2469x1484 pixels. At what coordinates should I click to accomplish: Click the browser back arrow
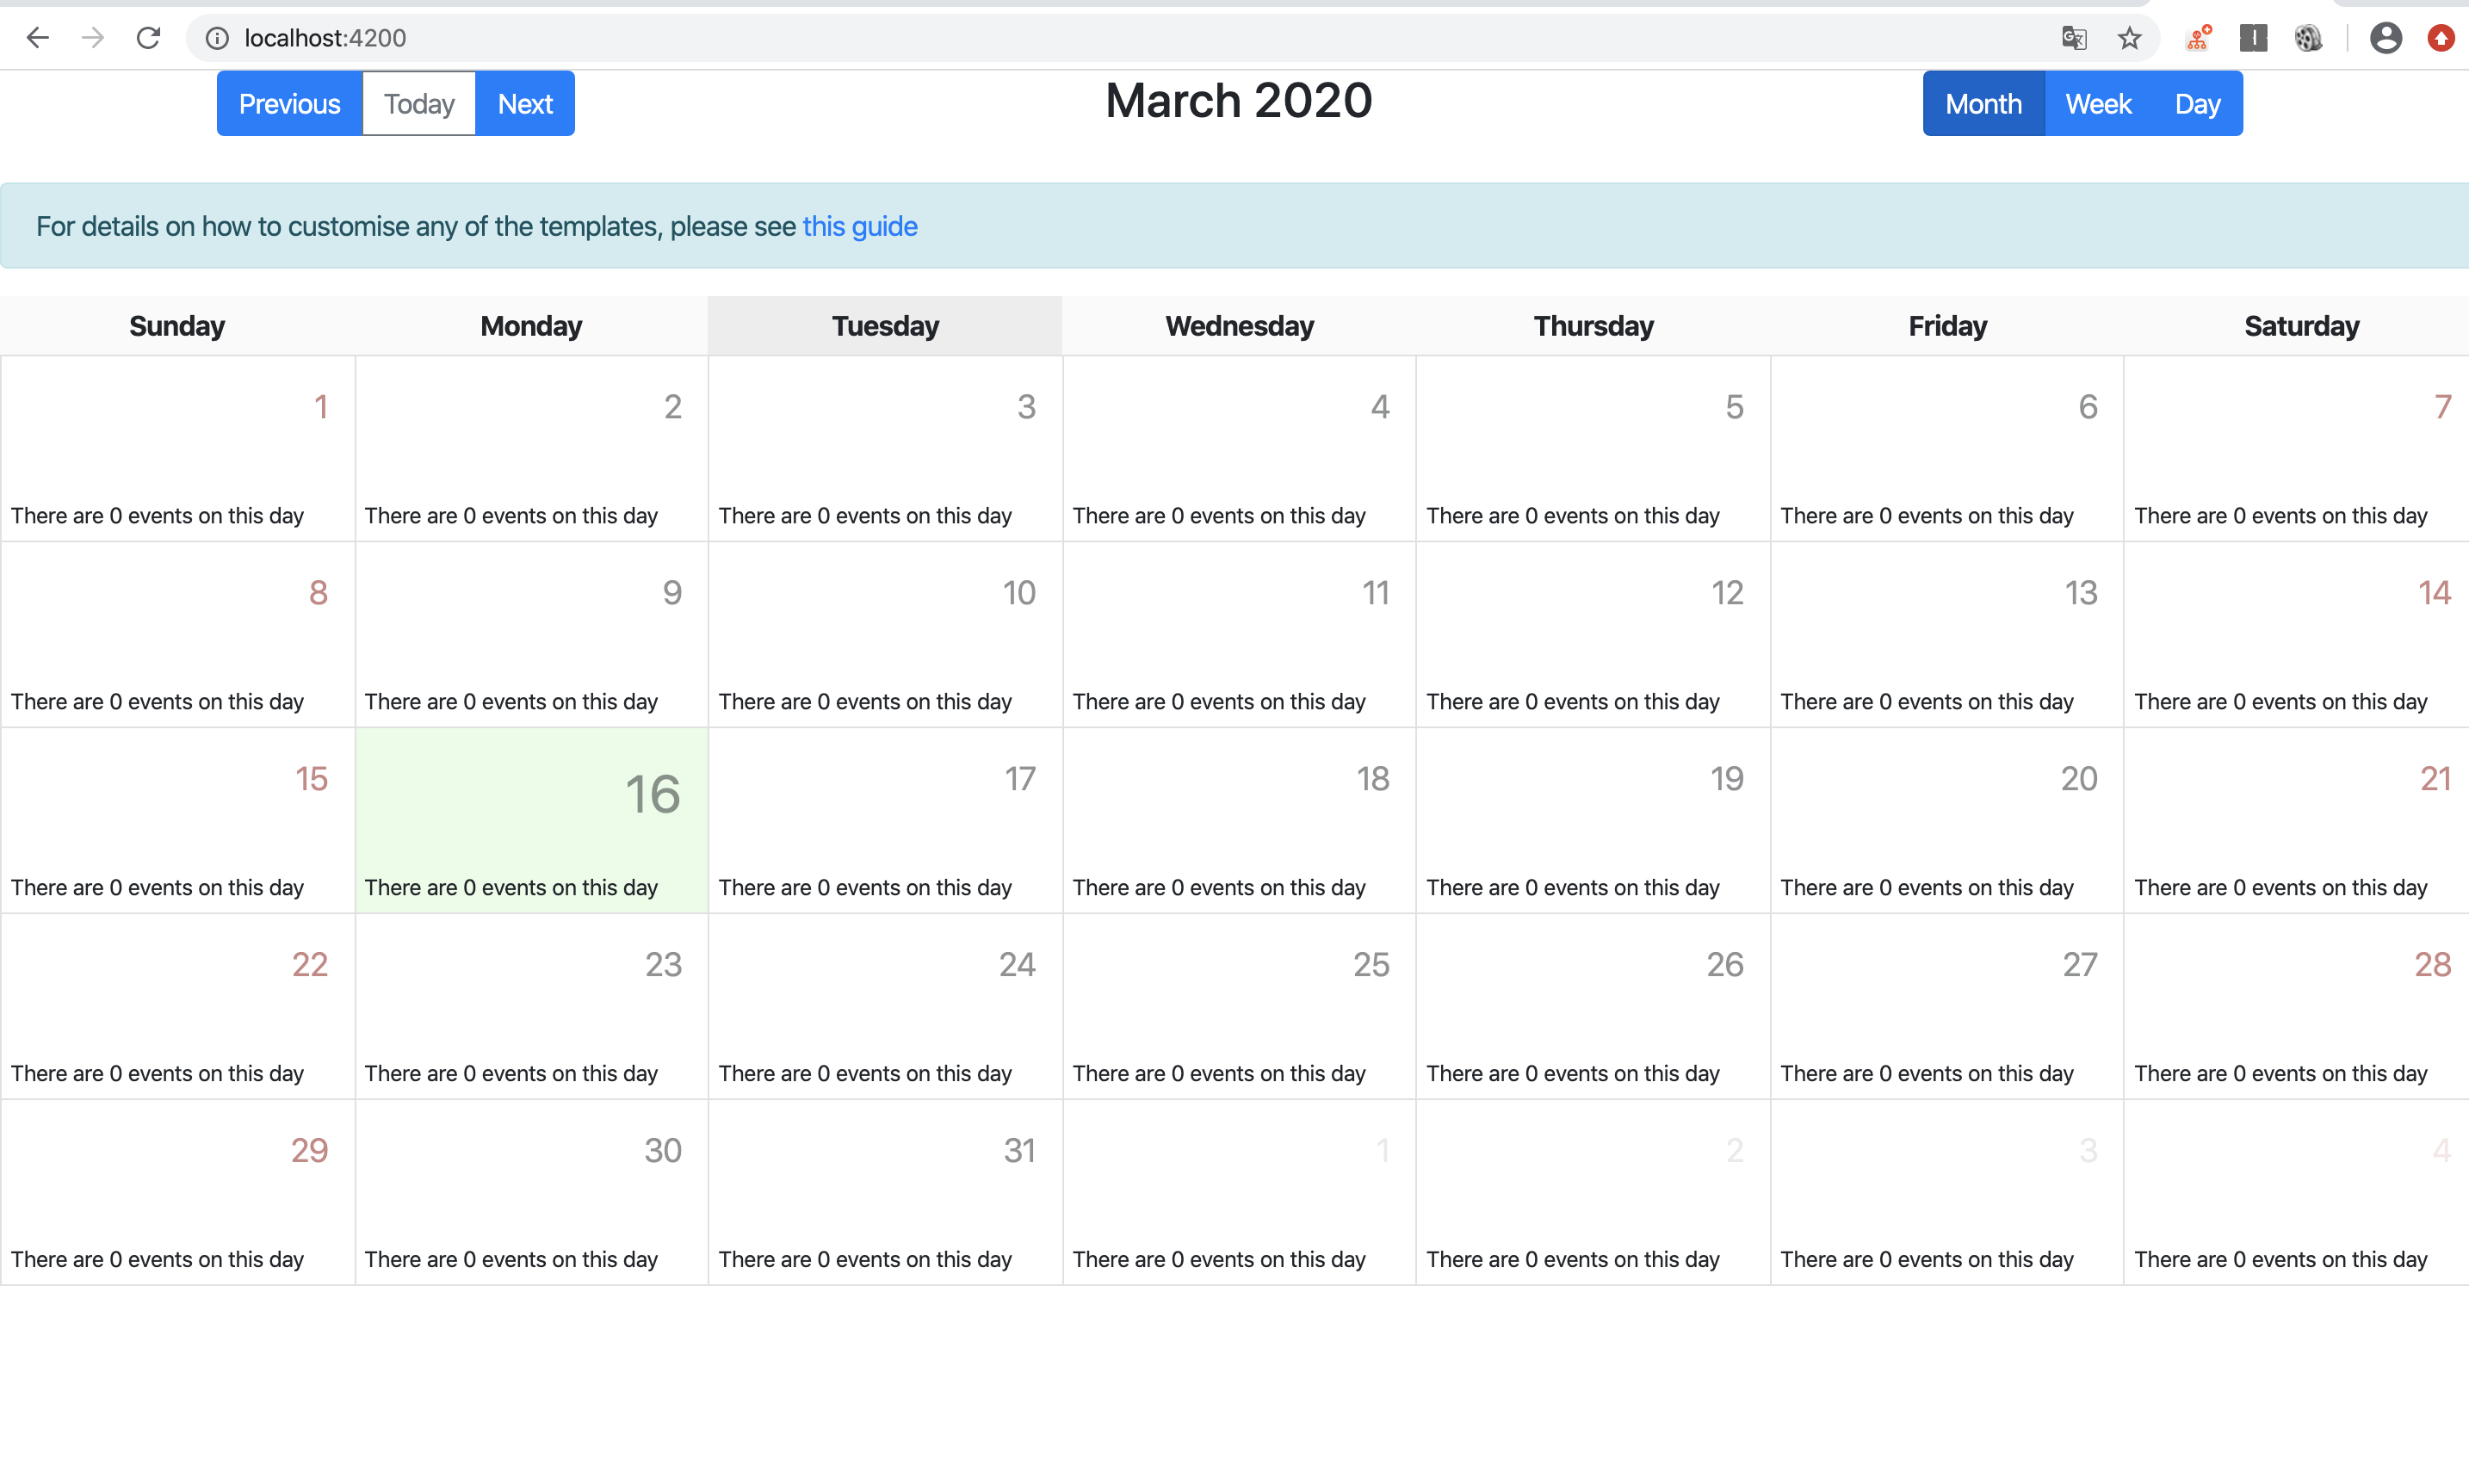pyautogui.click(x=37, y=38)
